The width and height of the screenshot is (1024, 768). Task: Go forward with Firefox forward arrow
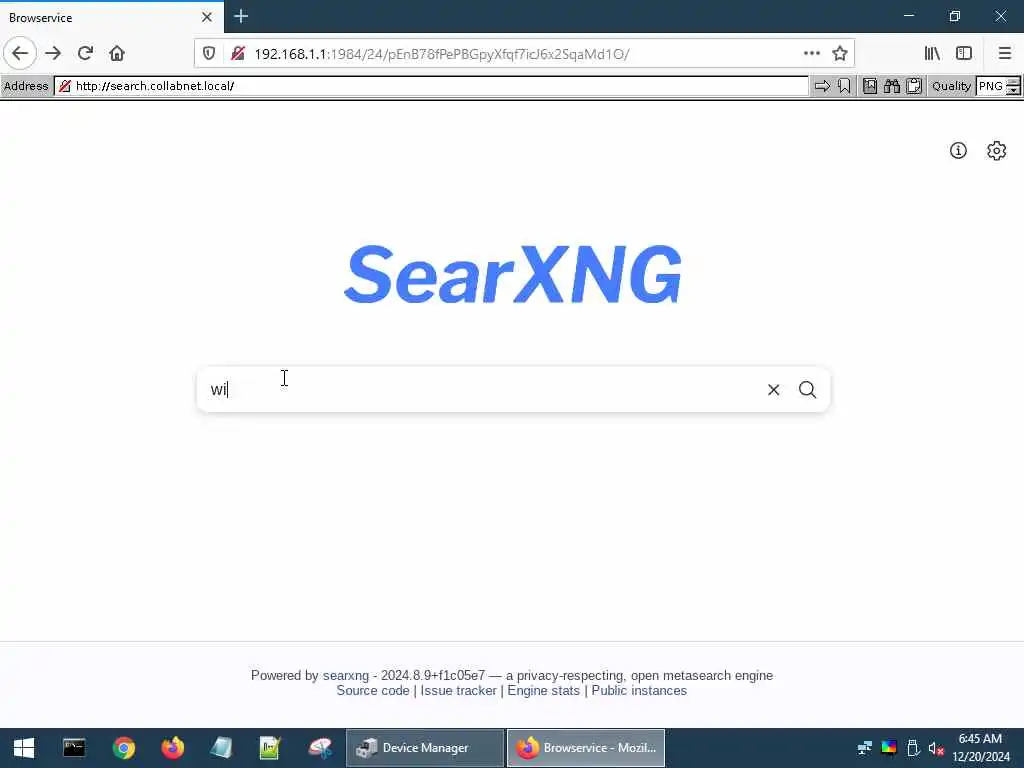click(53, 53)
